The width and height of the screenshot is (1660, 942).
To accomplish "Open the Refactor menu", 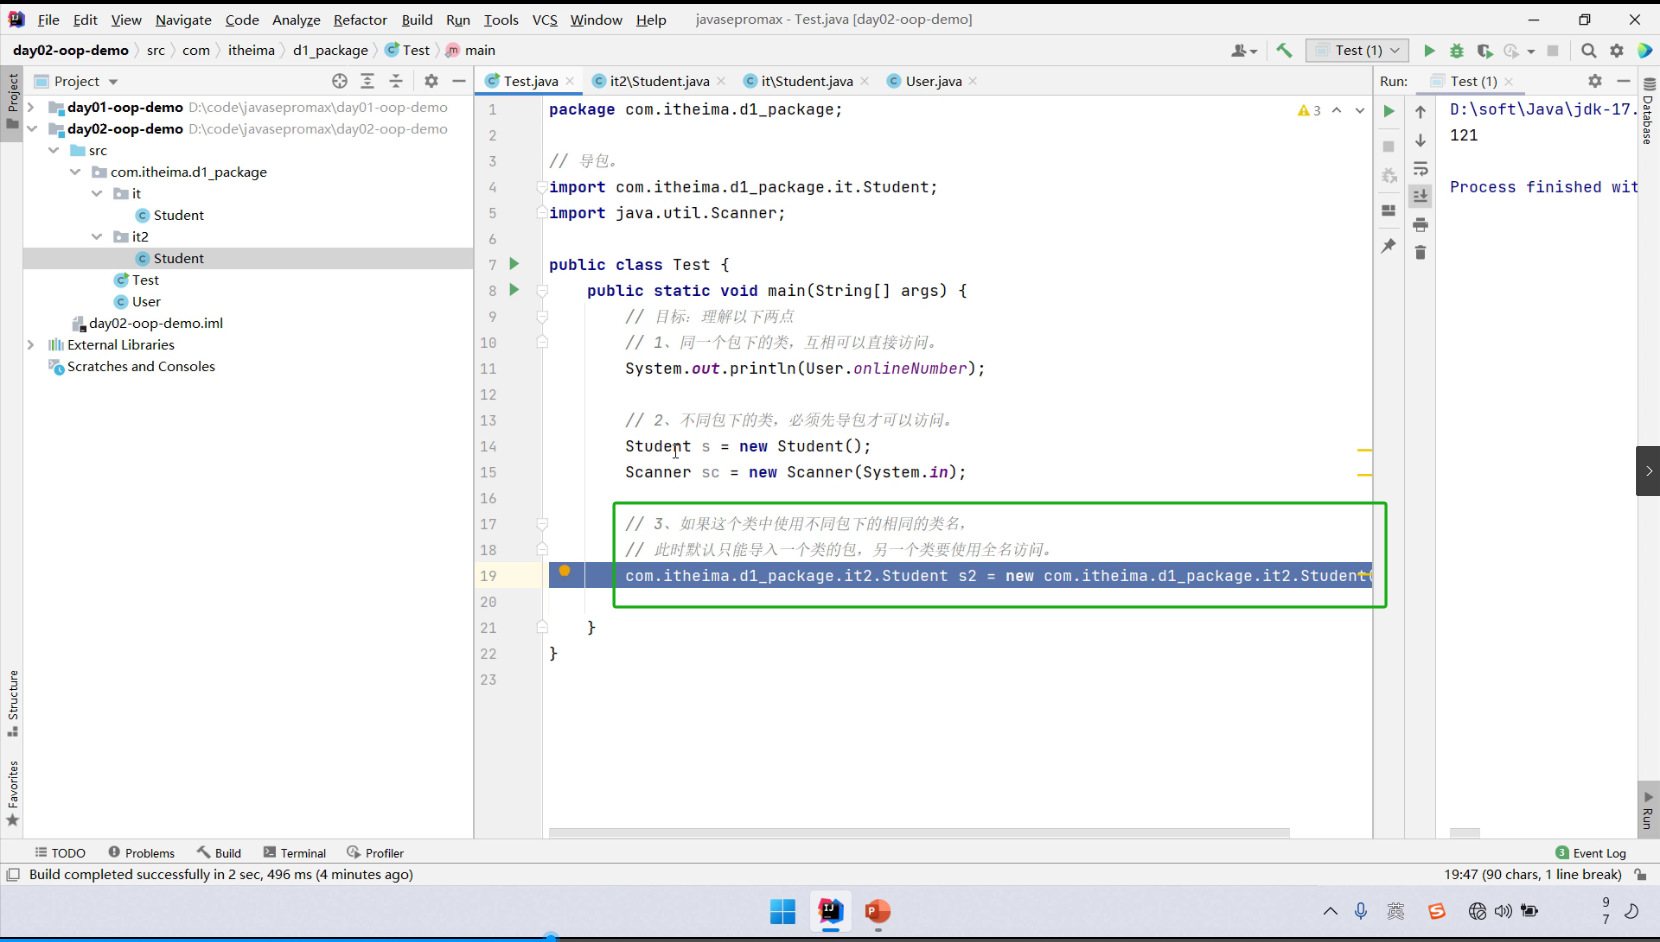I will click(360, 19).
